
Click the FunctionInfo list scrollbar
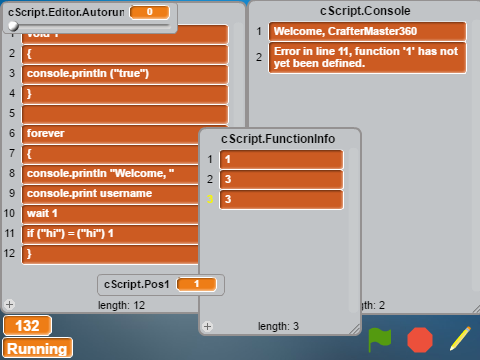353,230
